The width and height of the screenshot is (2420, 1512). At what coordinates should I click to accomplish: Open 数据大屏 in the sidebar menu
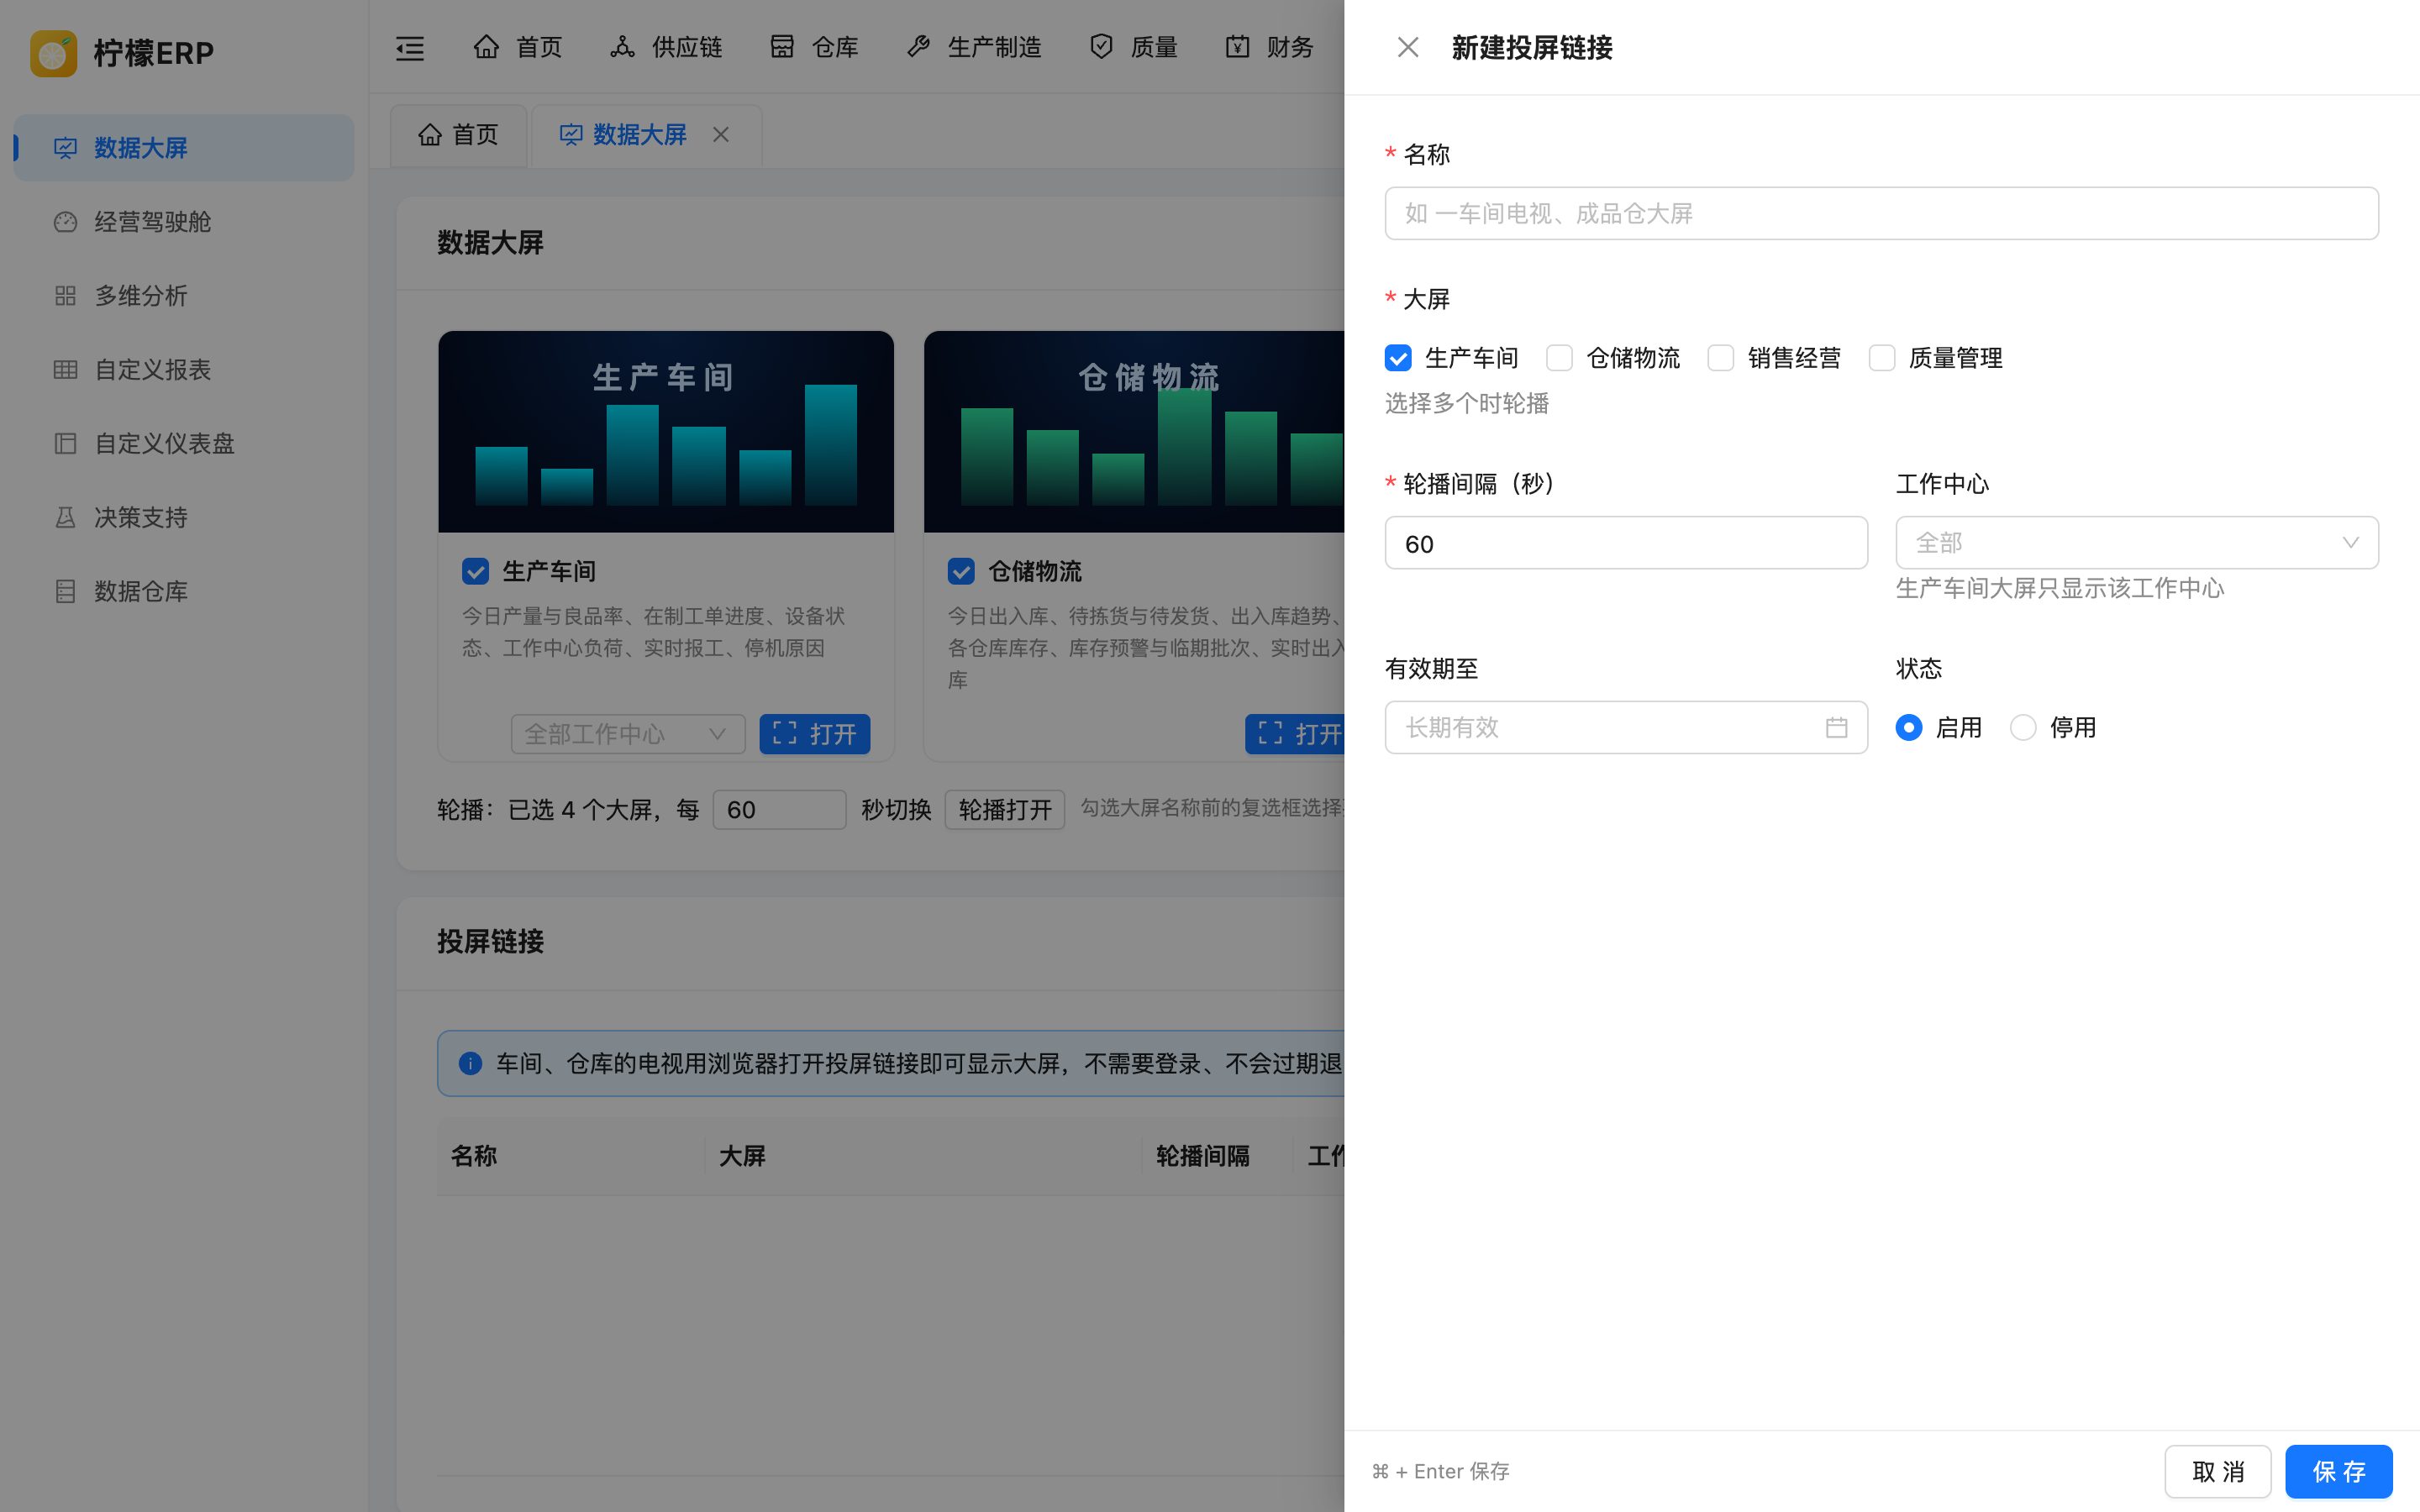(184, 148)
